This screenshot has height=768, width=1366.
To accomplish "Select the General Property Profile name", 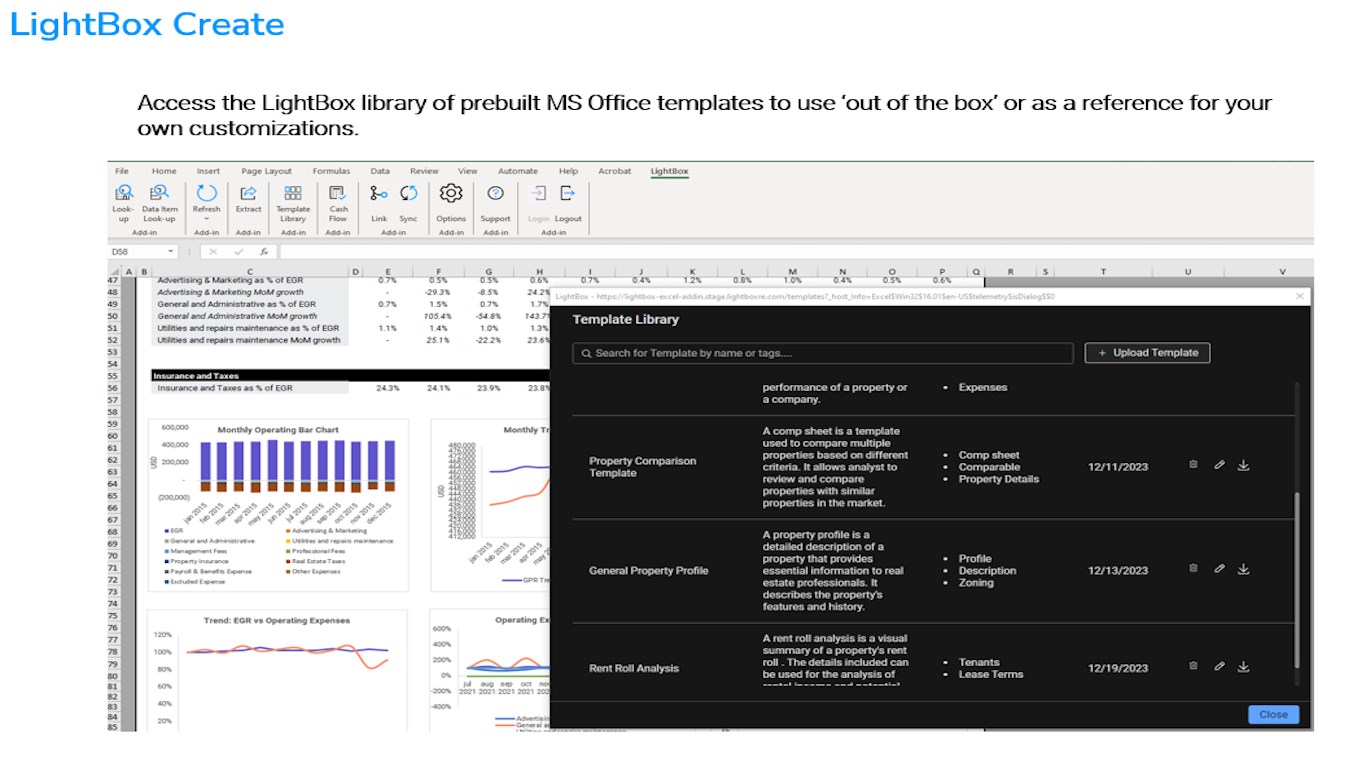I will 648,571.
